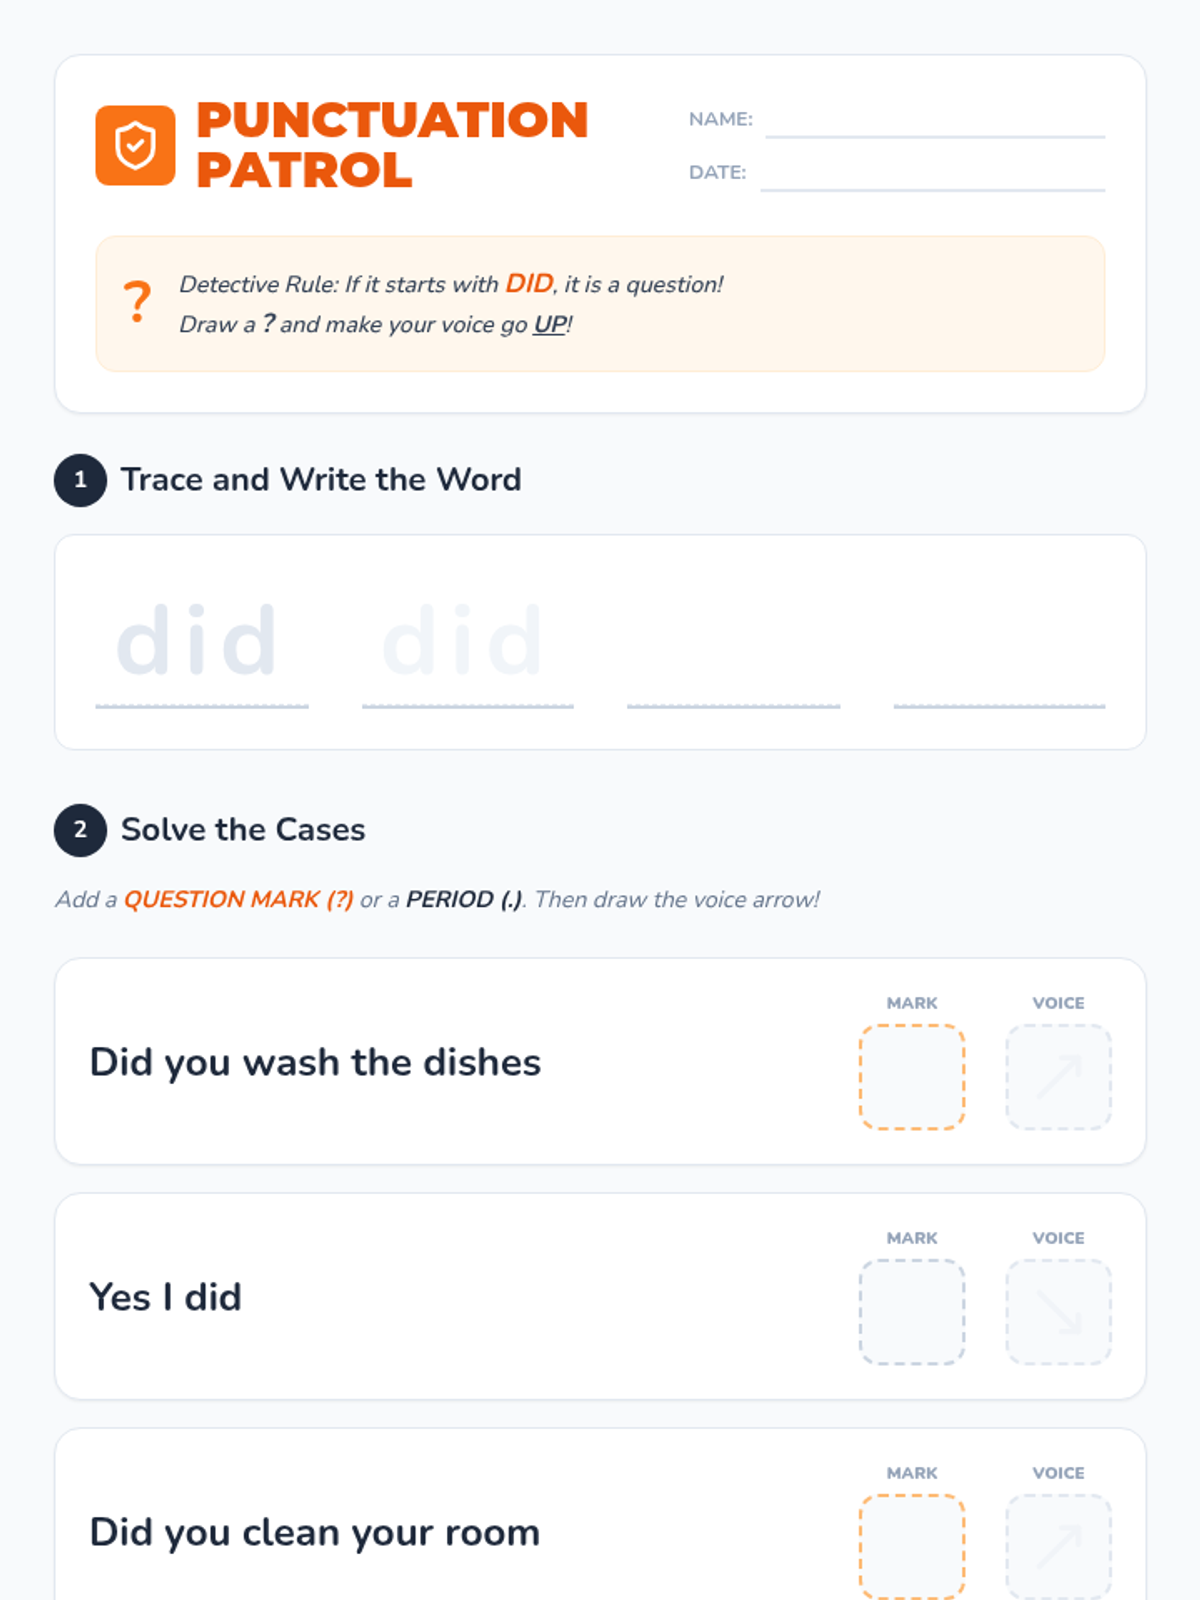Click the number 2 section badge
1200x1600 pixels.
80,830
